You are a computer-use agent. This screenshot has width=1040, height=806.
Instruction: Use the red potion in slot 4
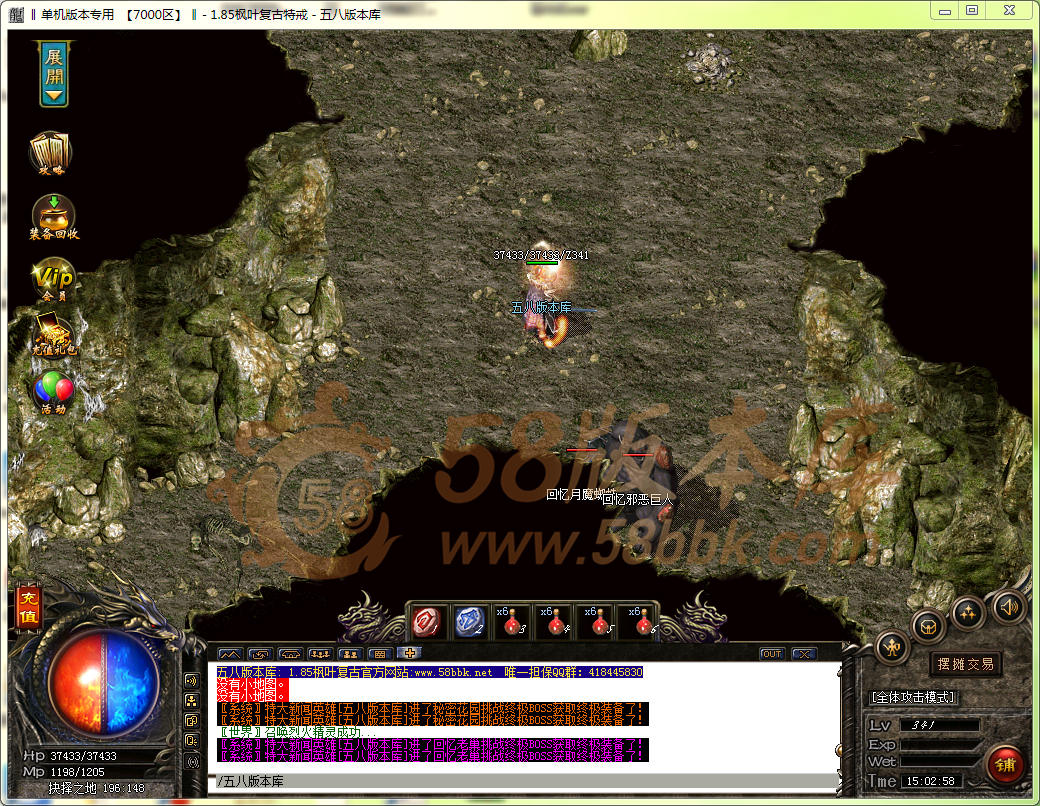click(x=554, y=622)
